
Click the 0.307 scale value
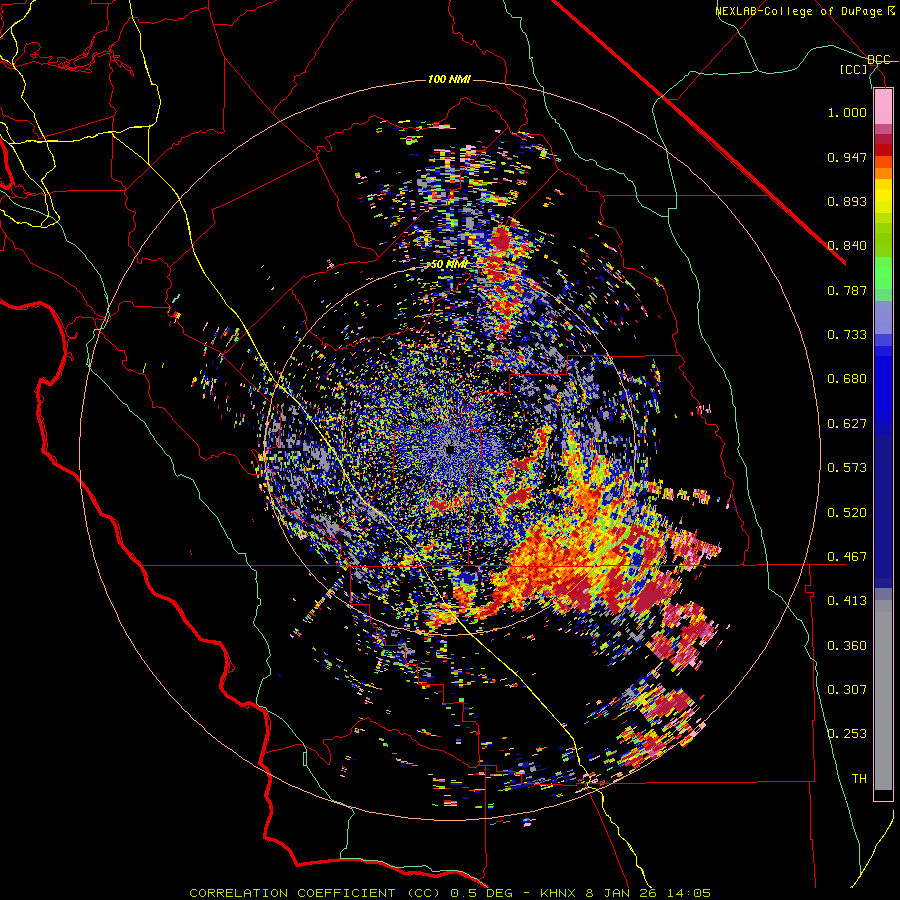[x=847, y=690]
